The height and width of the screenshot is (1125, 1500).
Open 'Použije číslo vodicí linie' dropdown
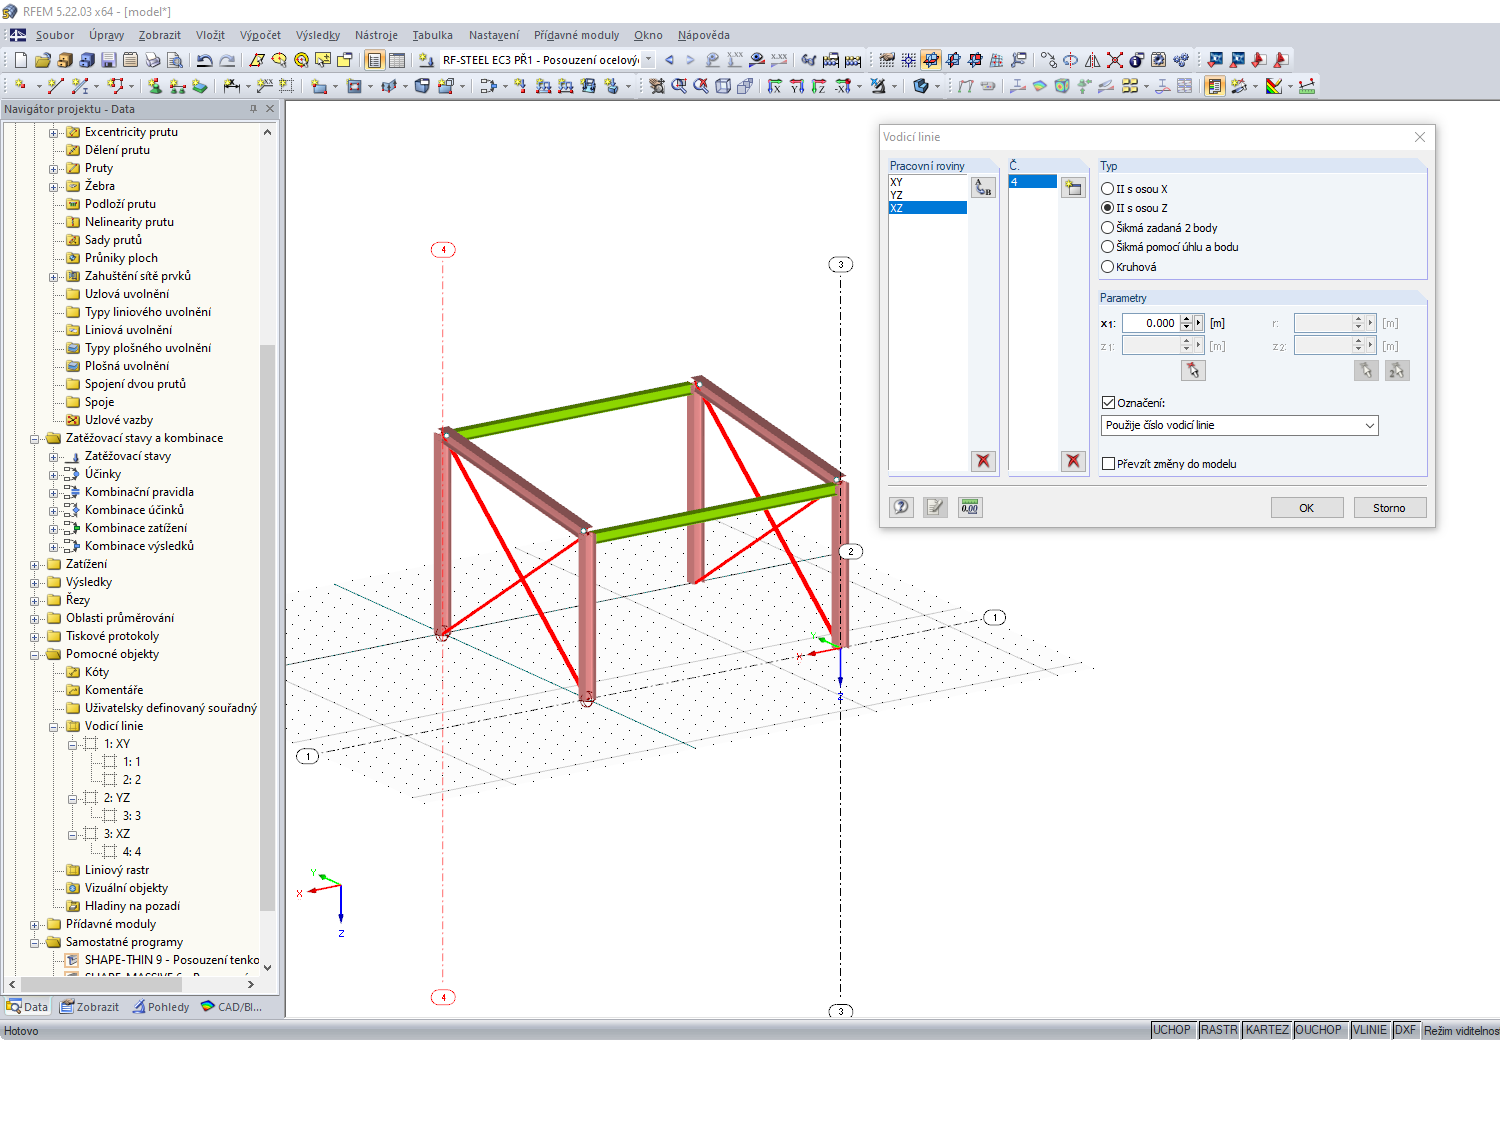click(x=1240, y=425)
